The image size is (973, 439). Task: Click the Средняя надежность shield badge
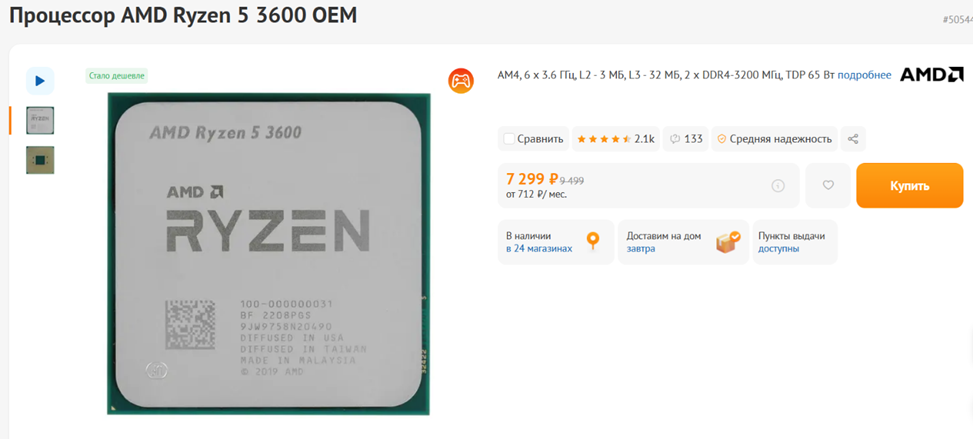774,139
